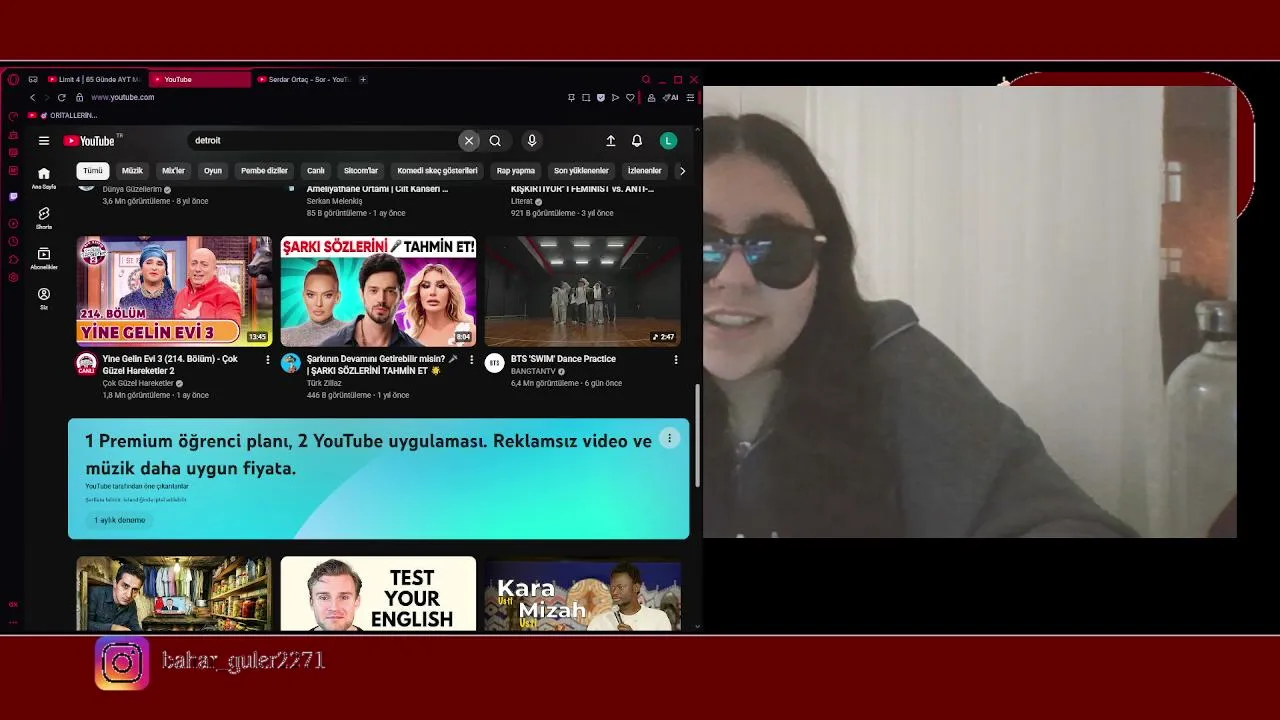Play the Test Your English thumbnail
Screen dimensions: 1280x720
click(378, 594)
